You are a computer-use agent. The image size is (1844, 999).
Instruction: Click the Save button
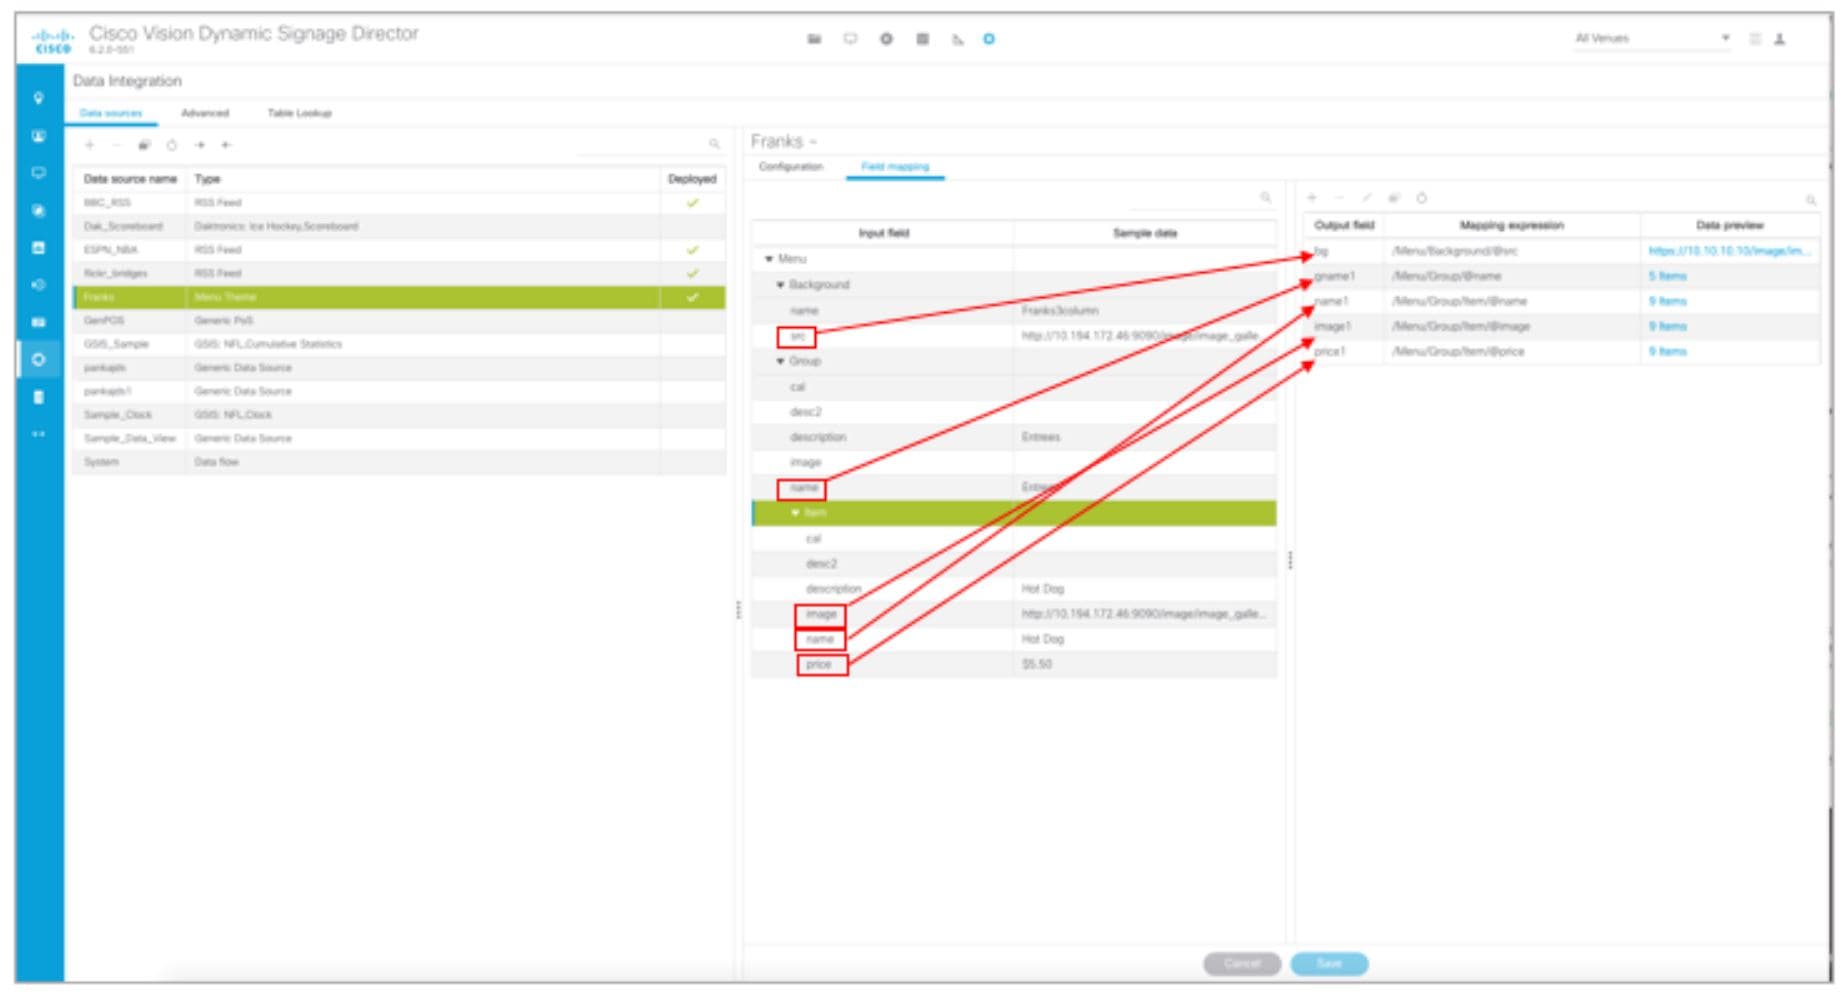1329,964
